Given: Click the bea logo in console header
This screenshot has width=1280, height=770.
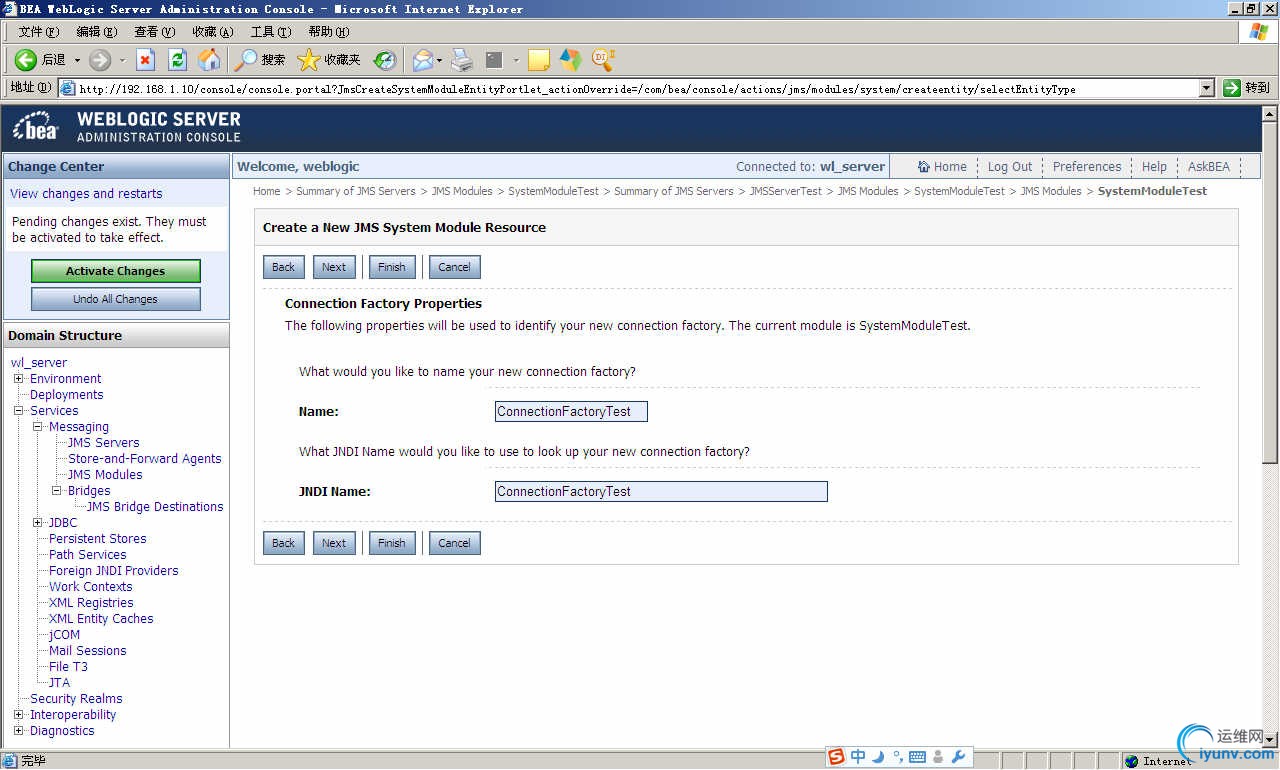Looking at the screenshot, I should tap(36, 128).
